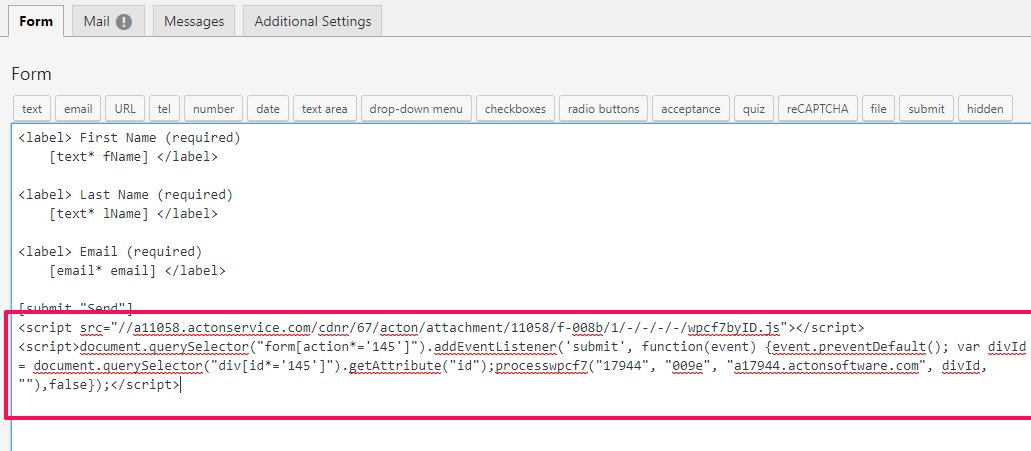This screenshot has width=1031, height=451.
Task: Insert a date field tag
Action: click(x=268, y=108)
